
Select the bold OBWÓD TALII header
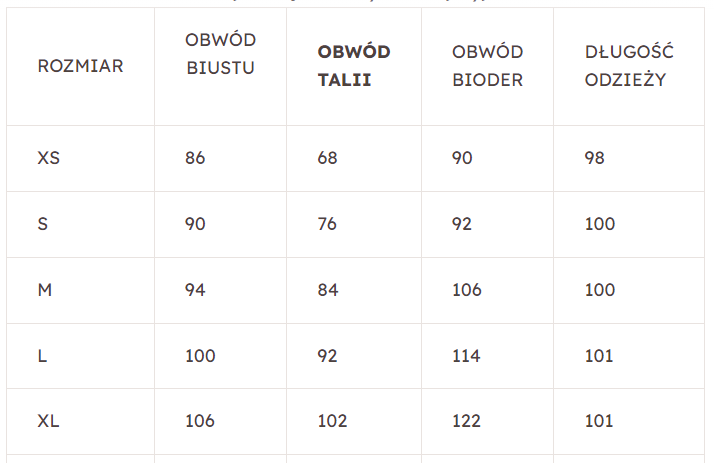coord(353,66)
